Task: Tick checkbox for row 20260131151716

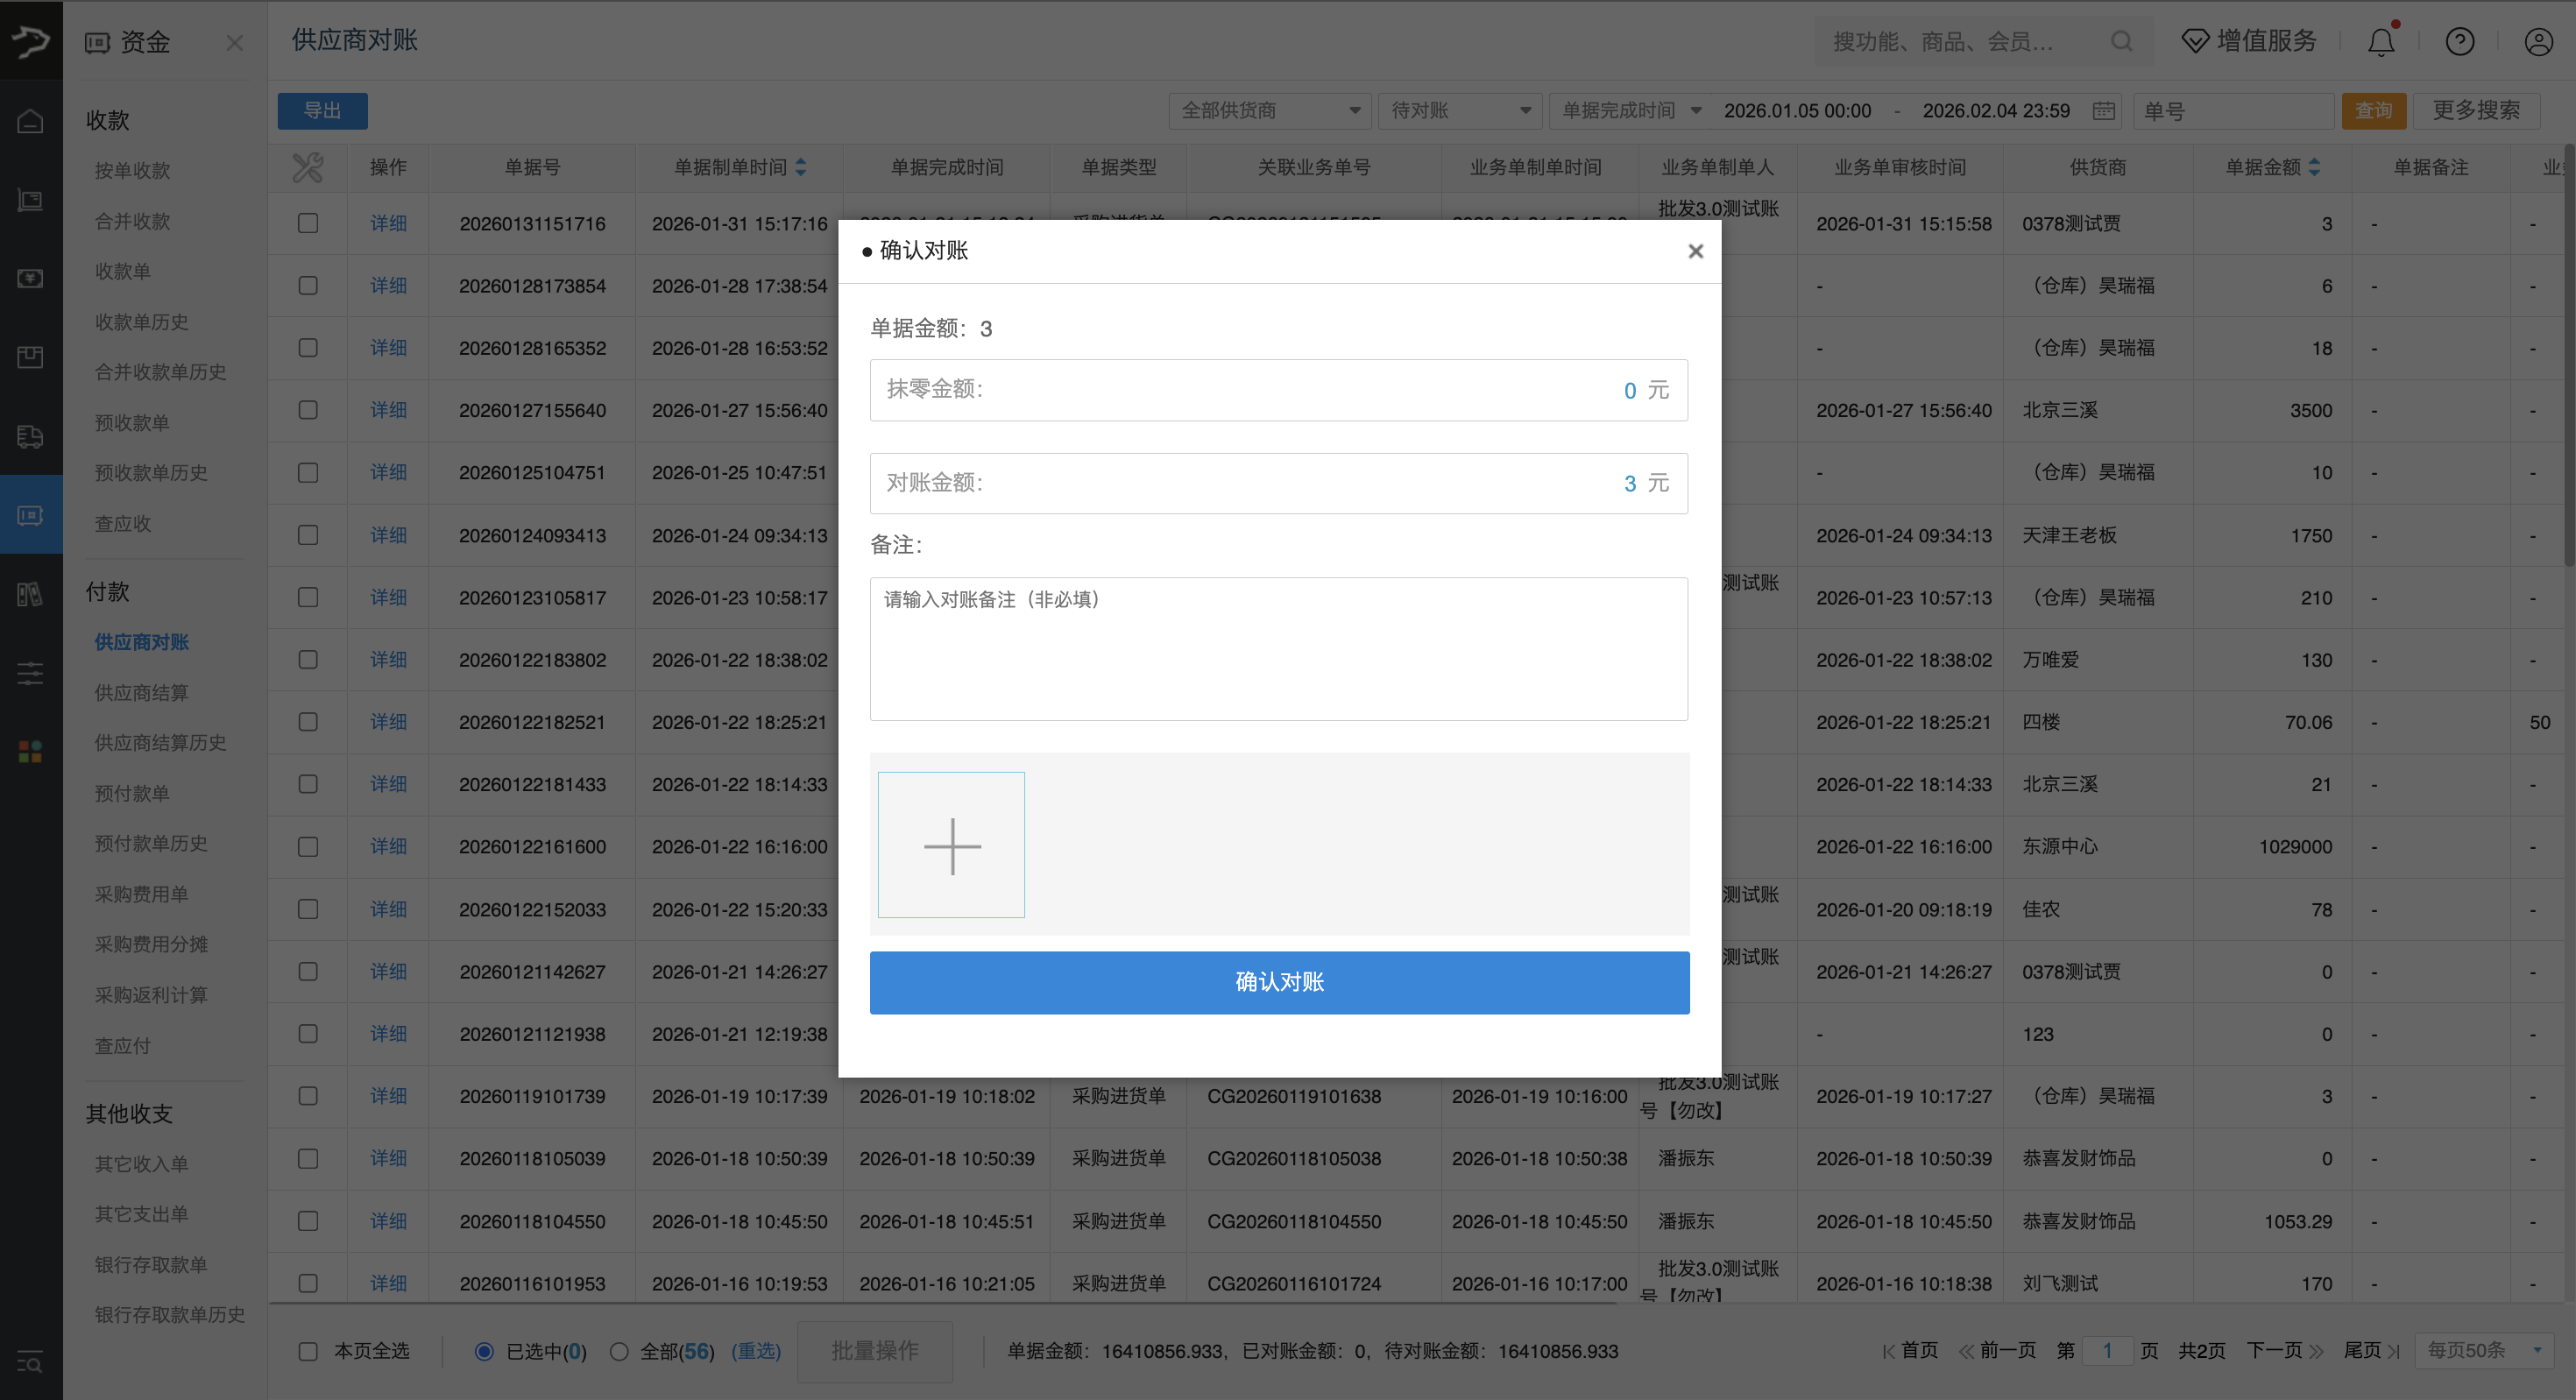Action: point(308,223)
